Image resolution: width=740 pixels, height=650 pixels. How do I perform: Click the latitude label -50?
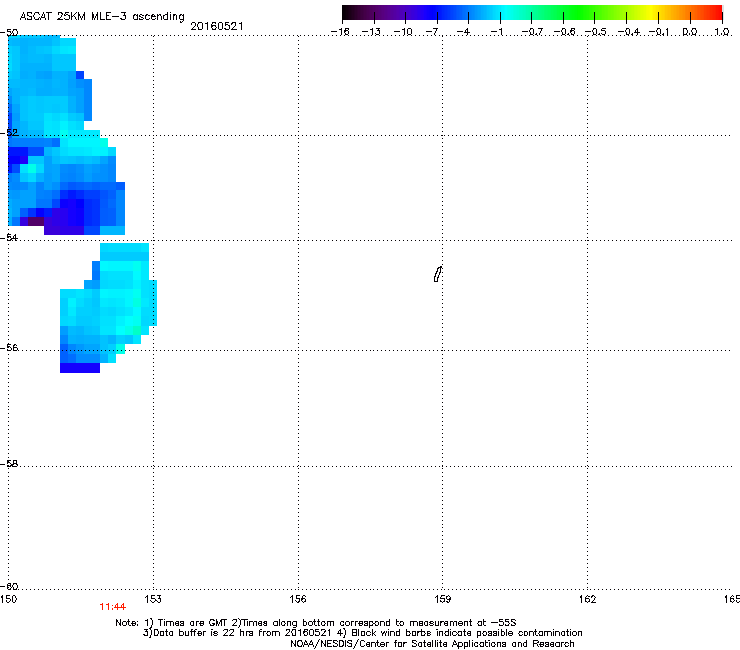(x=9, y=33)
